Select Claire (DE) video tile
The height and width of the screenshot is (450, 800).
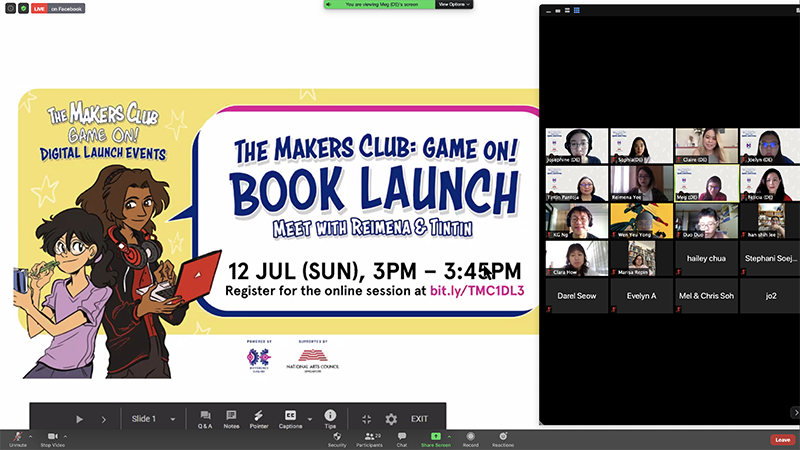tap(706, 146)
